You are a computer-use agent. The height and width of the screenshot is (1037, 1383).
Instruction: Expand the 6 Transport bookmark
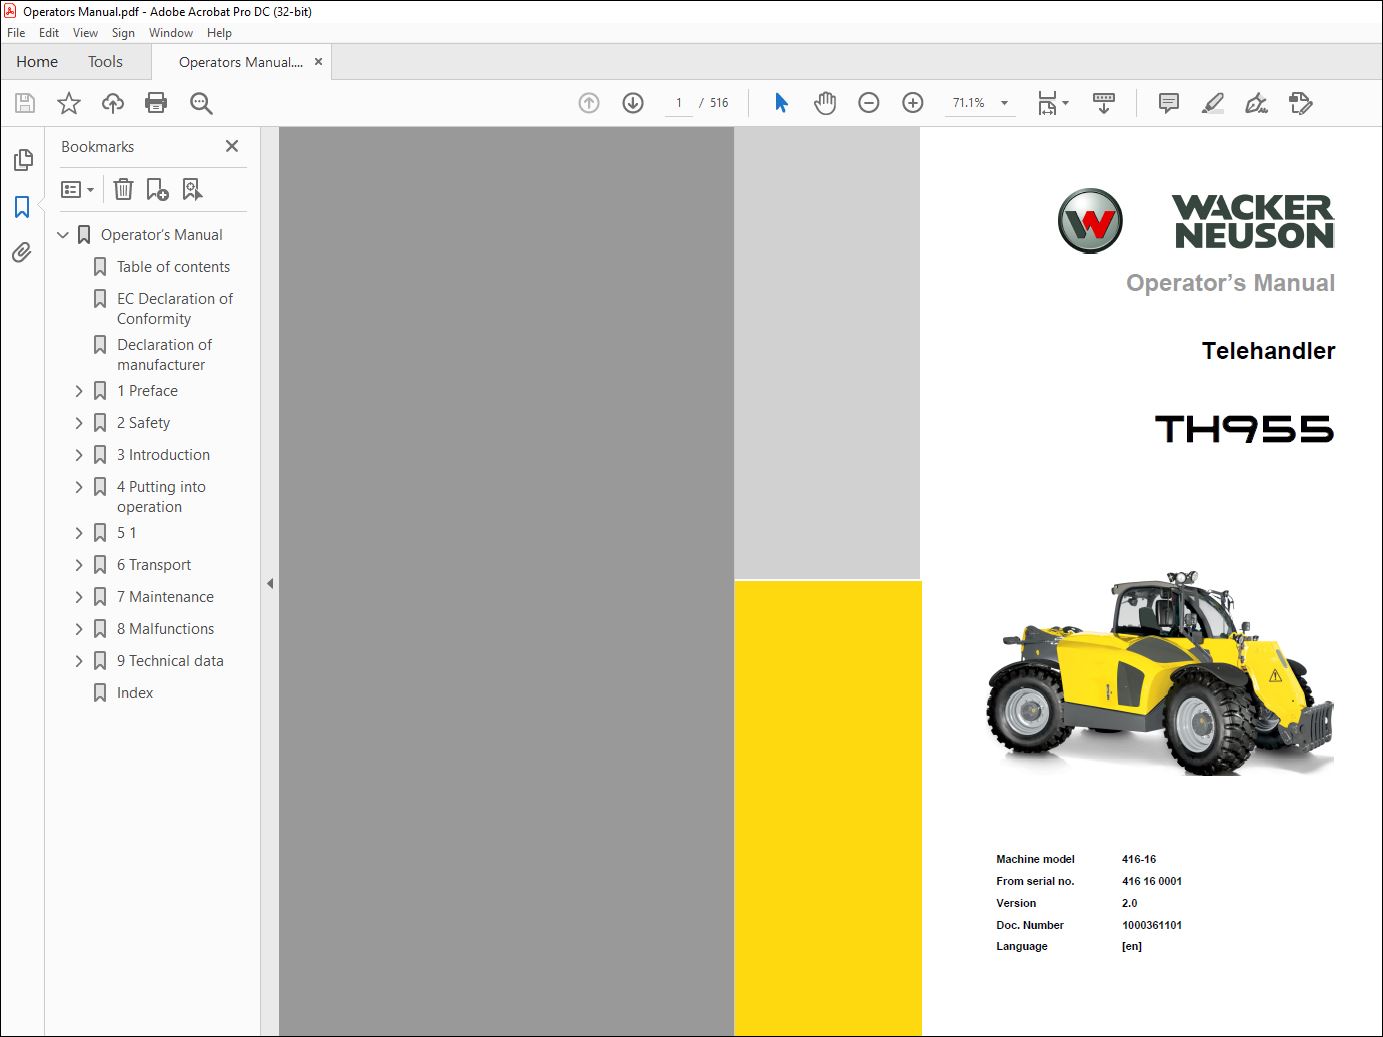(79, 565)
